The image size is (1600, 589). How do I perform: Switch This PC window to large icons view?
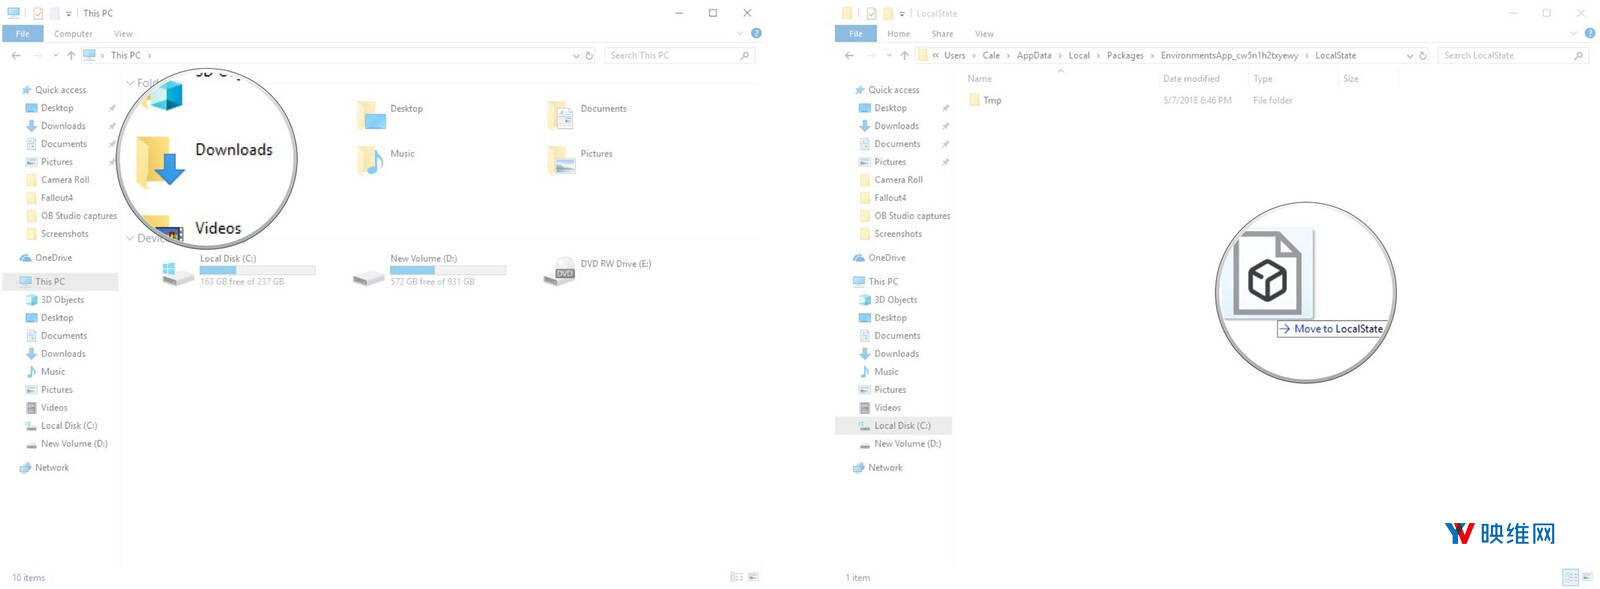pyautogui.click(x=754, y=577)
